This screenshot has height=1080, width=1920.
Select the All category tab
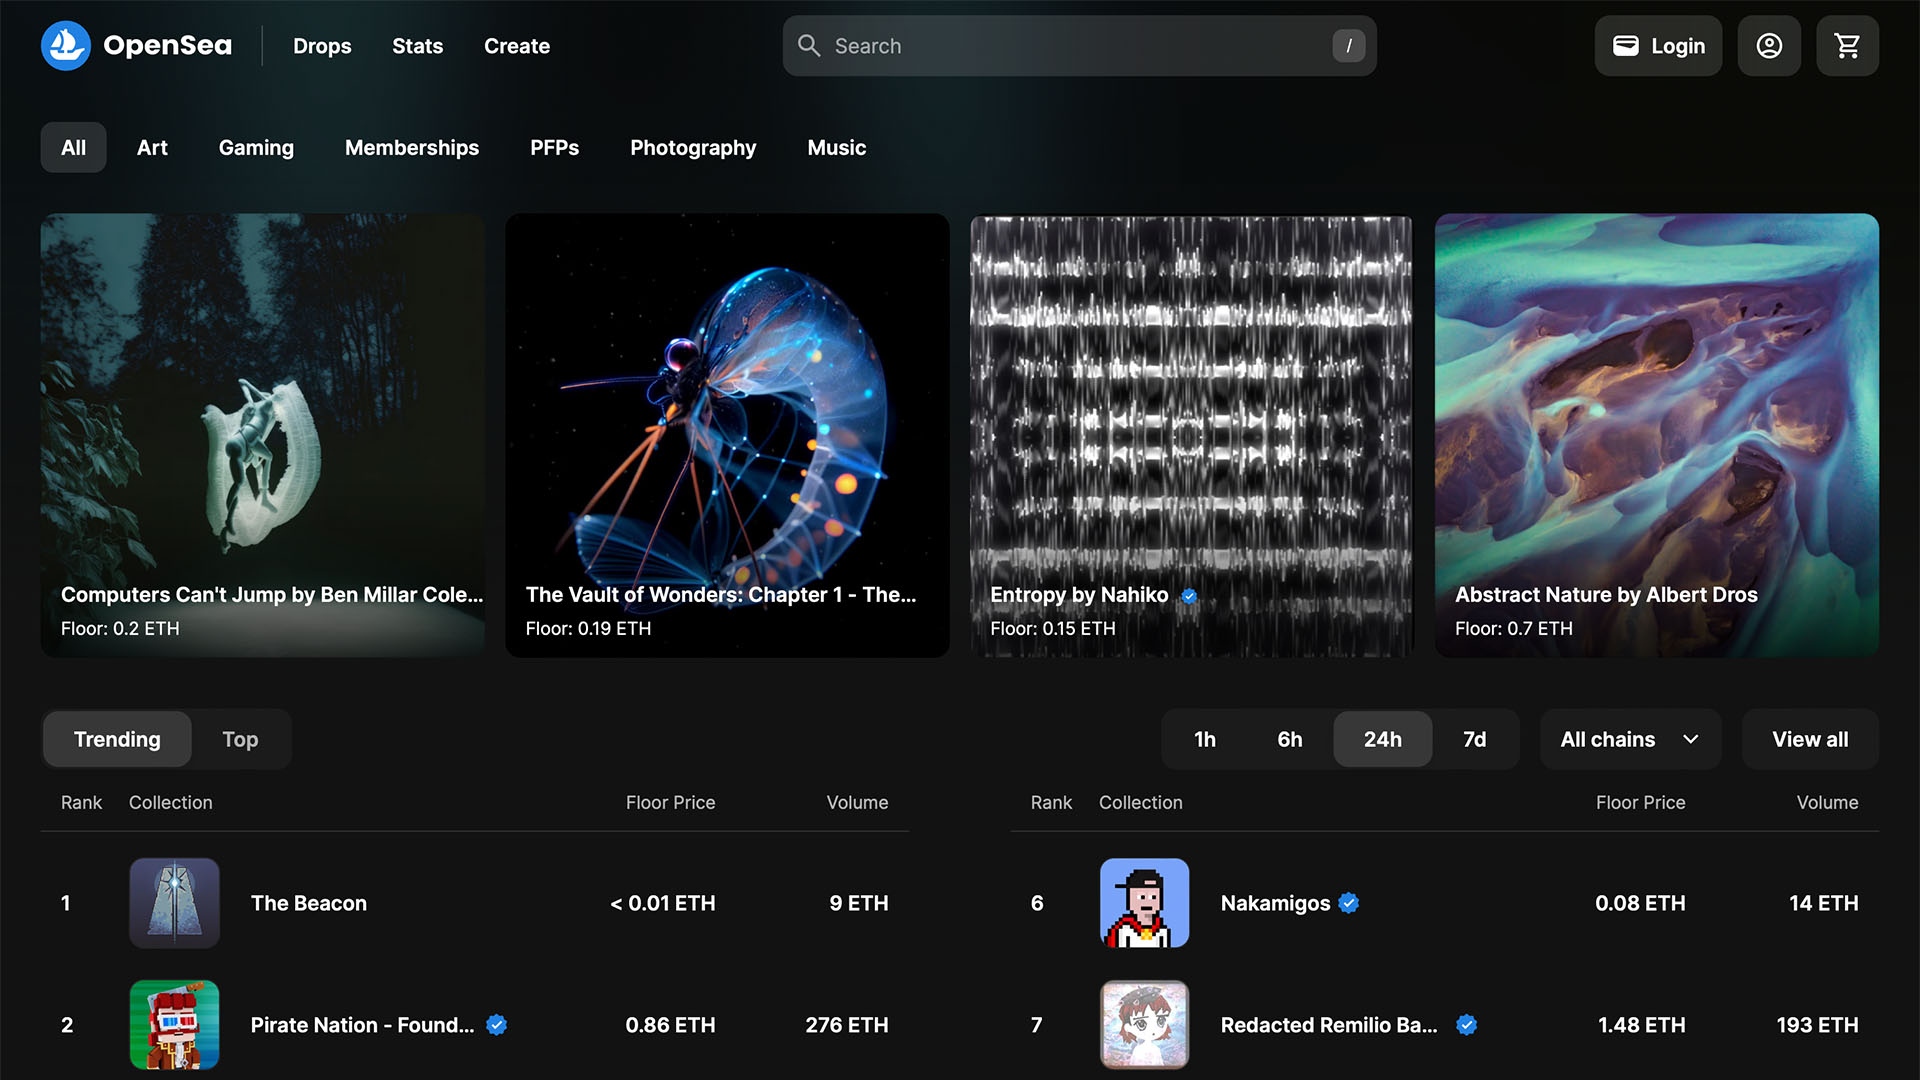(73, 148)
